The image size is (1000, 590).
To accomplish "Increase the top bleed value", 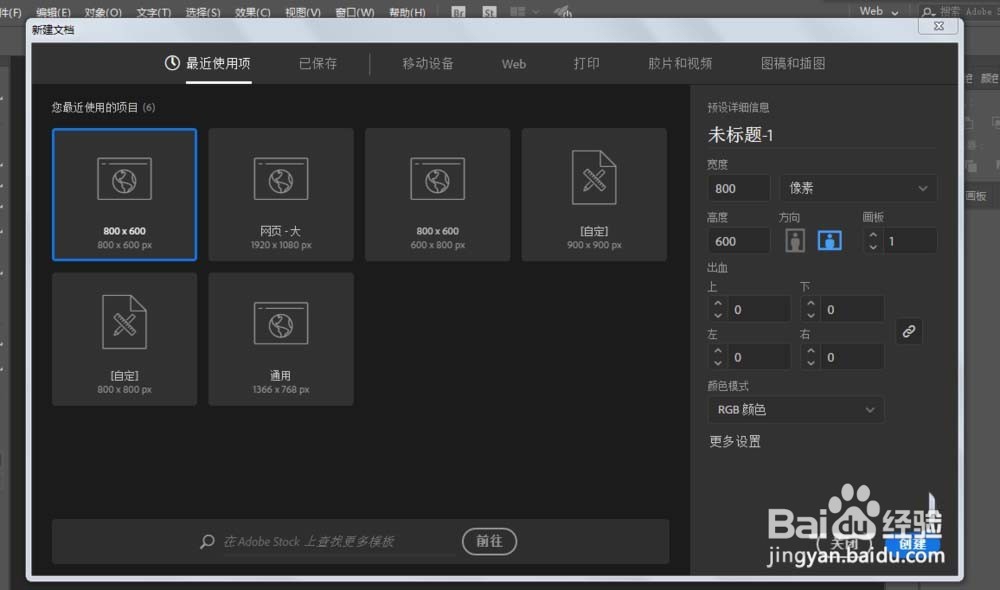I will [718, 304].
